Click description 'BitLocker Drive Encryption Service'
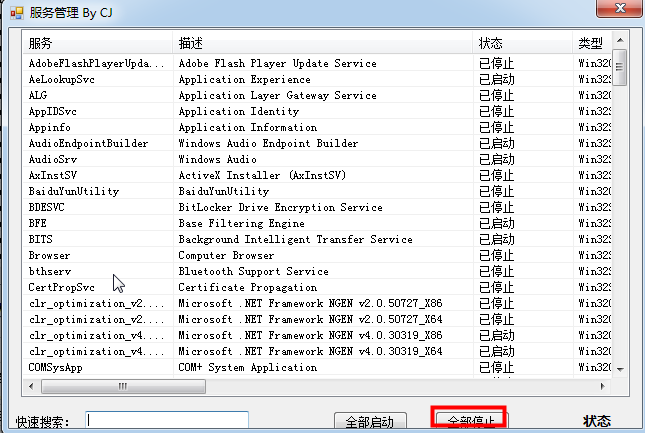The height and width of the screenshot is (433, 645). pyautogui.click(x=281, y=207)
